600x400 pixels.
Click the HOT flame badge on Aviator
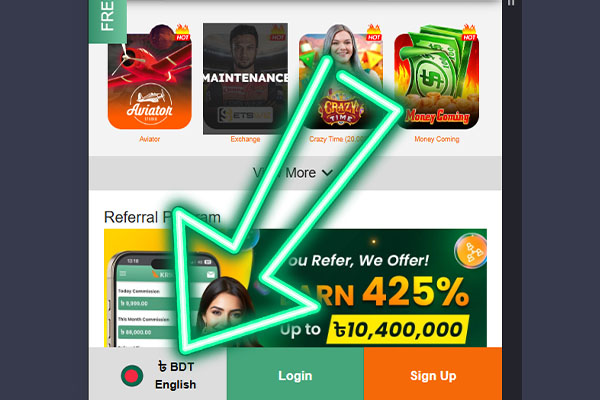(x=183, y=33)
